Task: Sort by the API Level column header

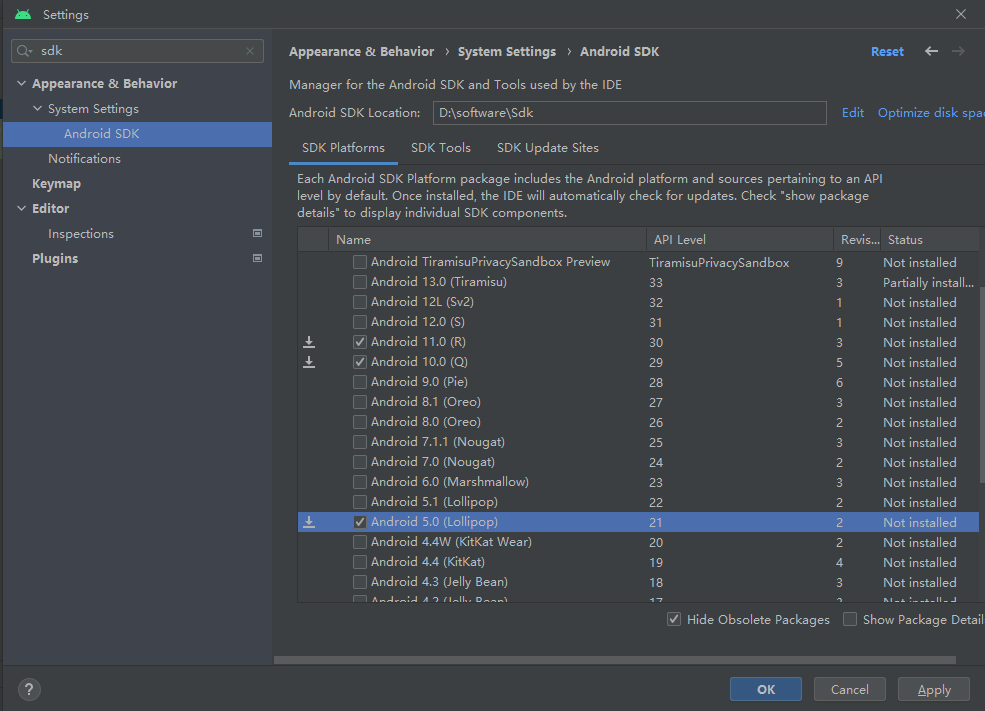Action: (740, 239)
